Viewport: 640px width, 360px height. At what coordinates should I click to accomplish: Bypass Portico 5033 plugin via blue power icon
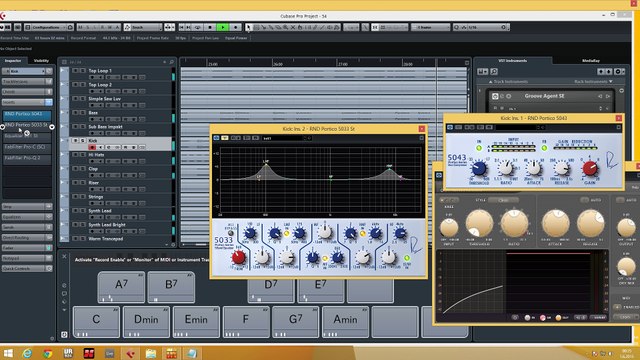216,138
